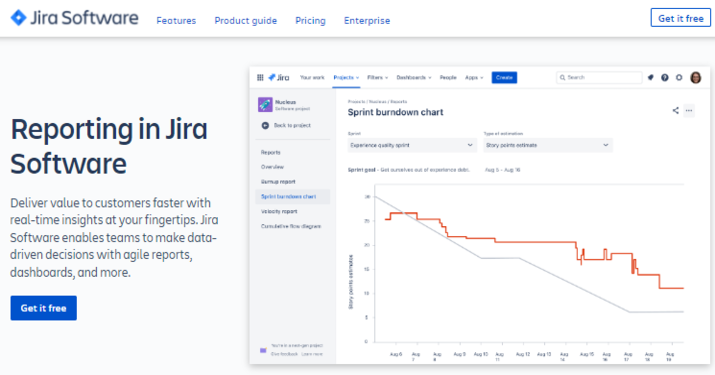The height and width of the screenshot is (375, 715).
Task: Expand the Story points estimate dropdown
Action: pos(548,145)
